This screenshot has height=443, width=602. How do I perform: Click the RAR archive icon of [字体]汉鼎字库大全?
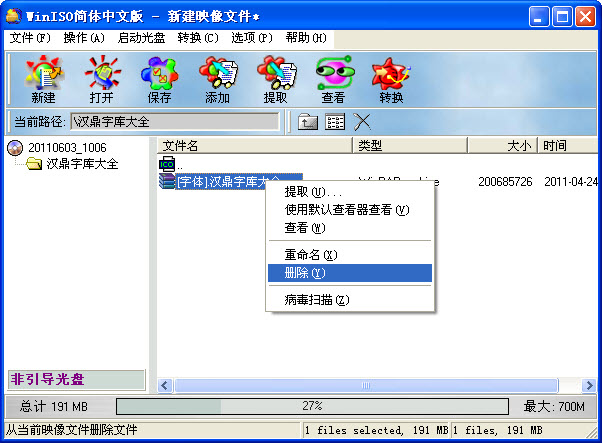(x=167, y=181)
